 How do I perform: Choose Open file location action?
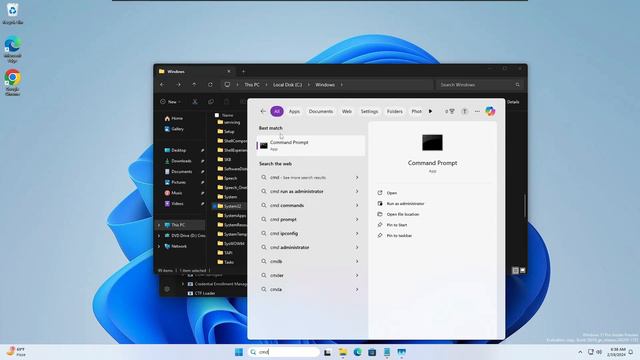pos(402,214)
